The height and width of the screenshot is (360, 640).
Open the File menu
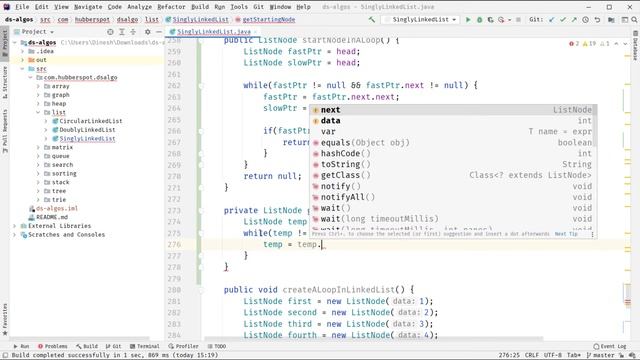(22, 7)
